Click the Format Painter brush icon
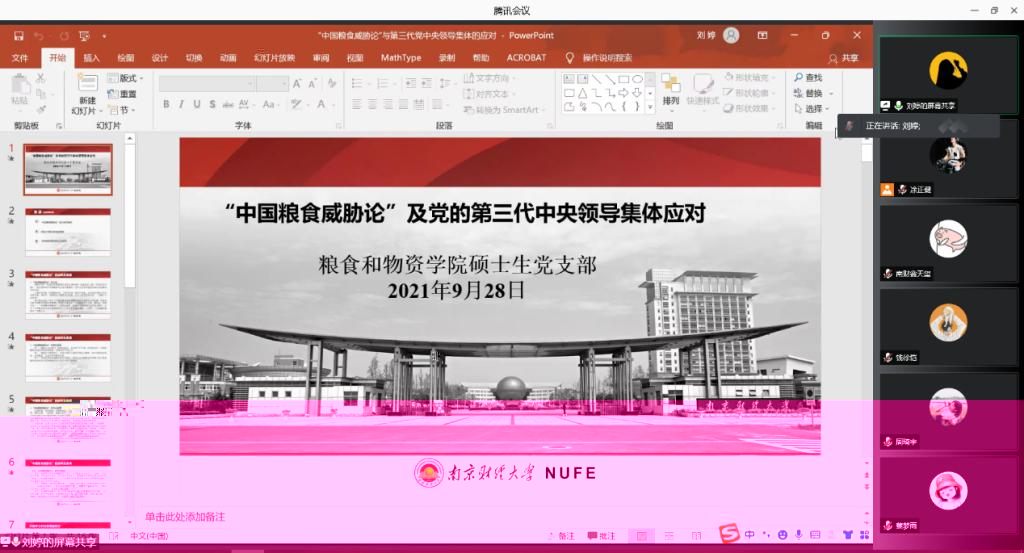 [x=40, y=109]
